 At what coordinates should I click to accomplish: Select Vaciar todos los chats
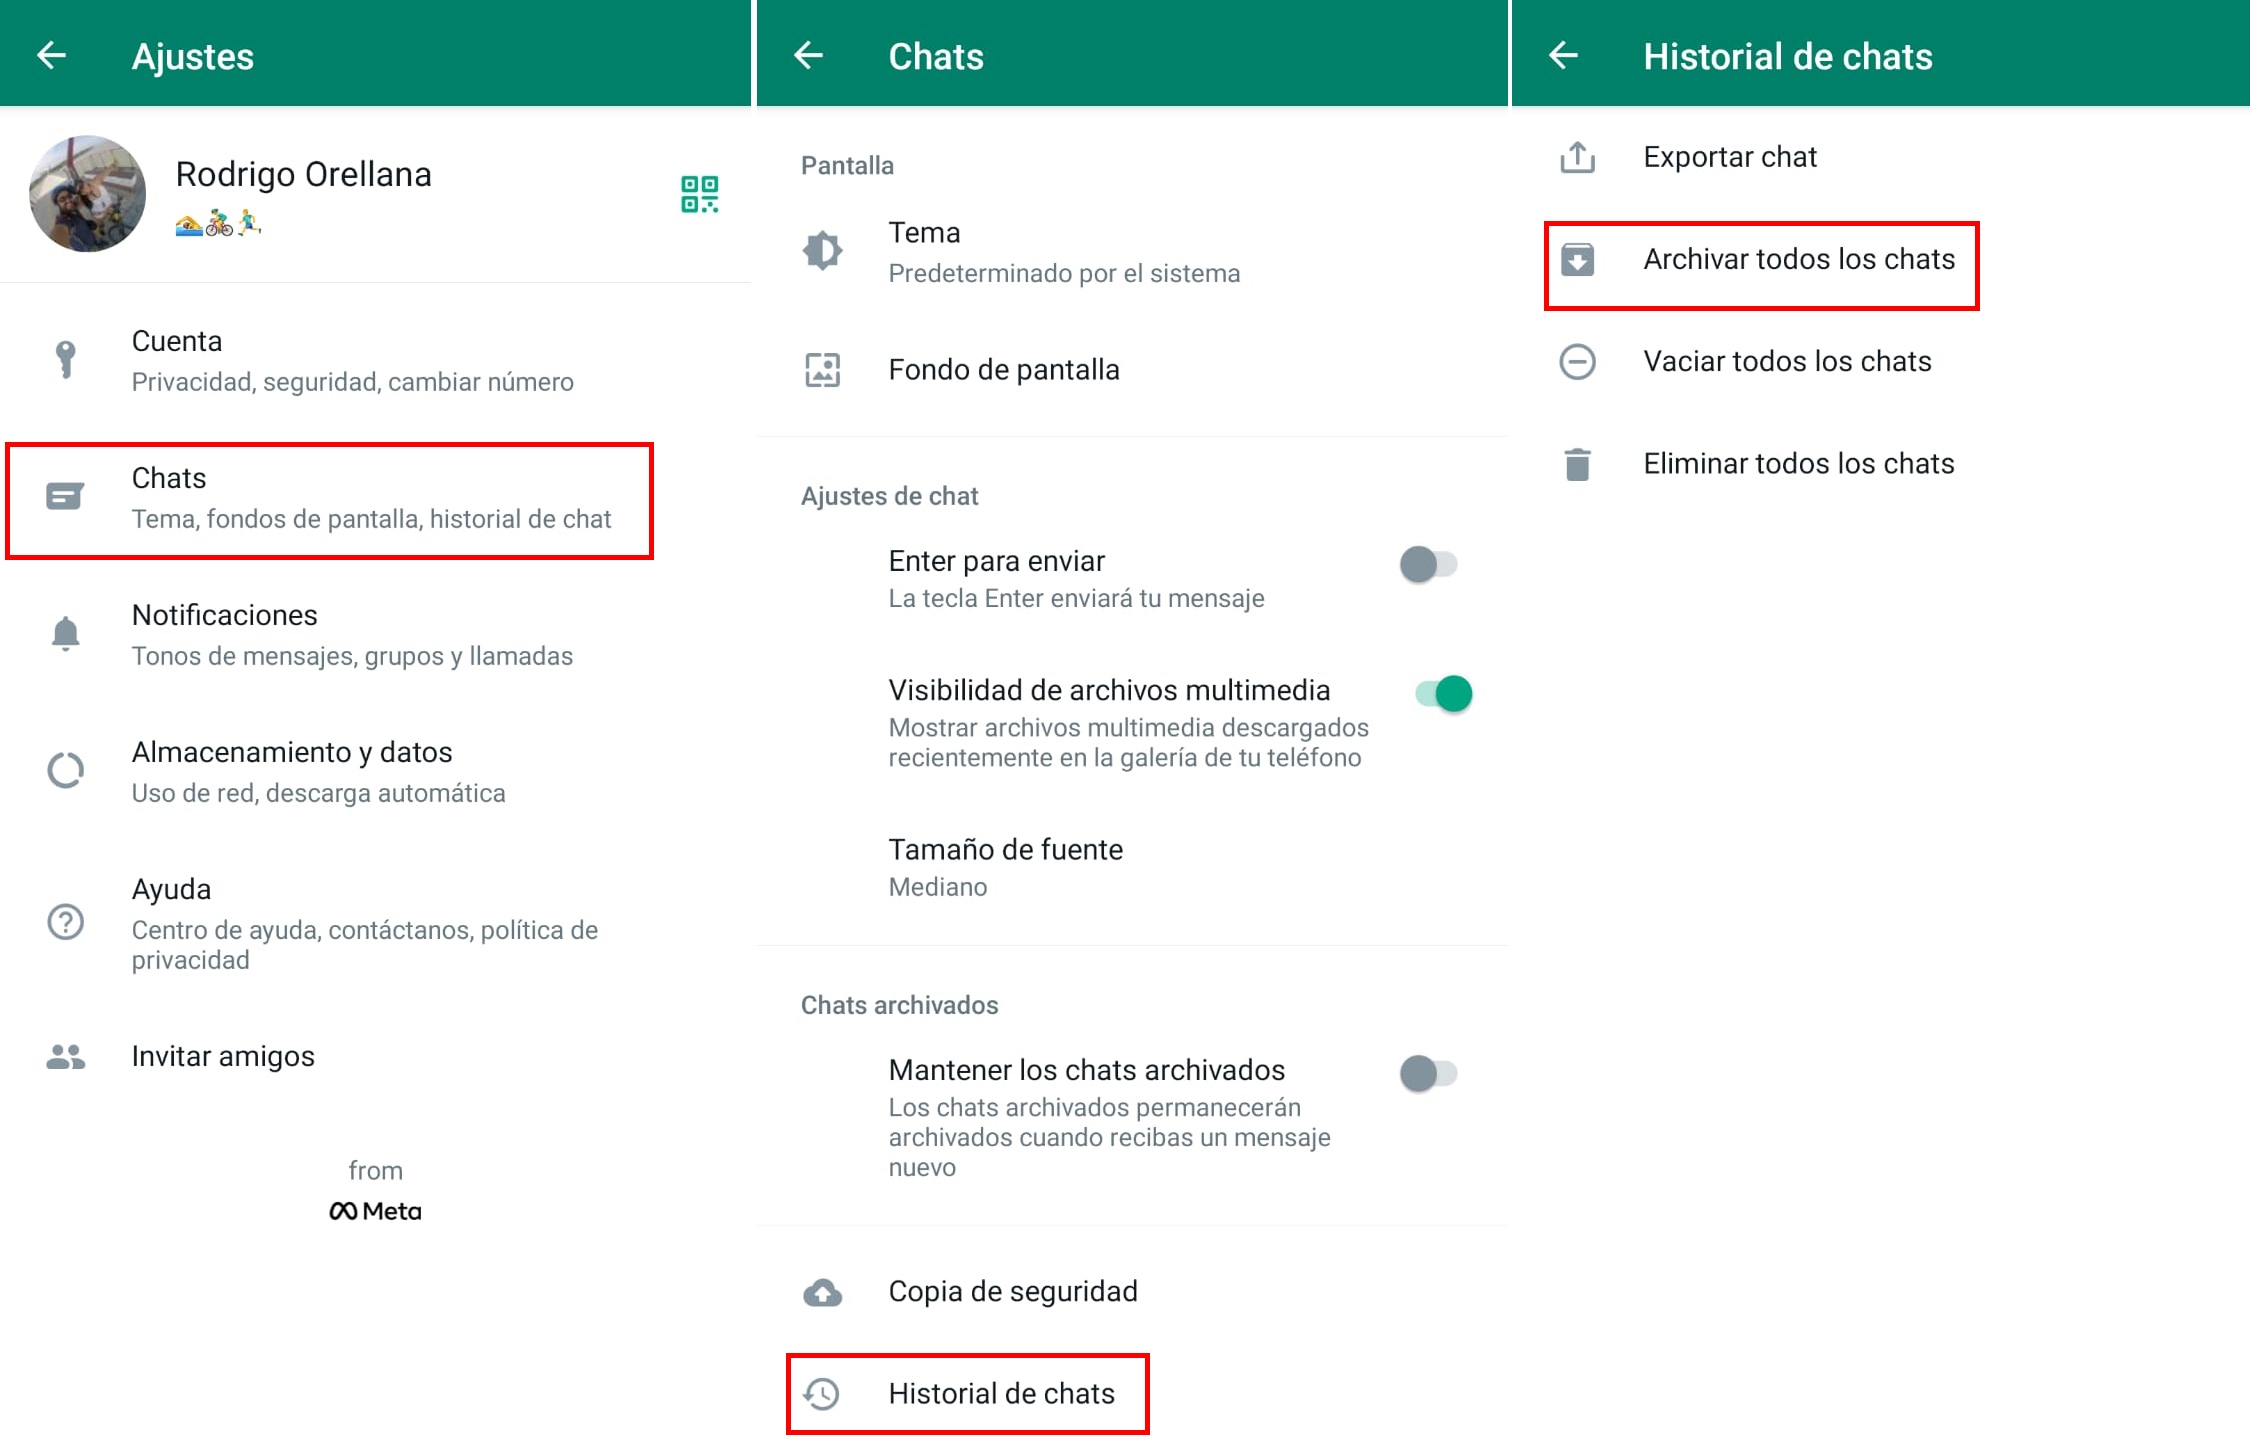1786,361
